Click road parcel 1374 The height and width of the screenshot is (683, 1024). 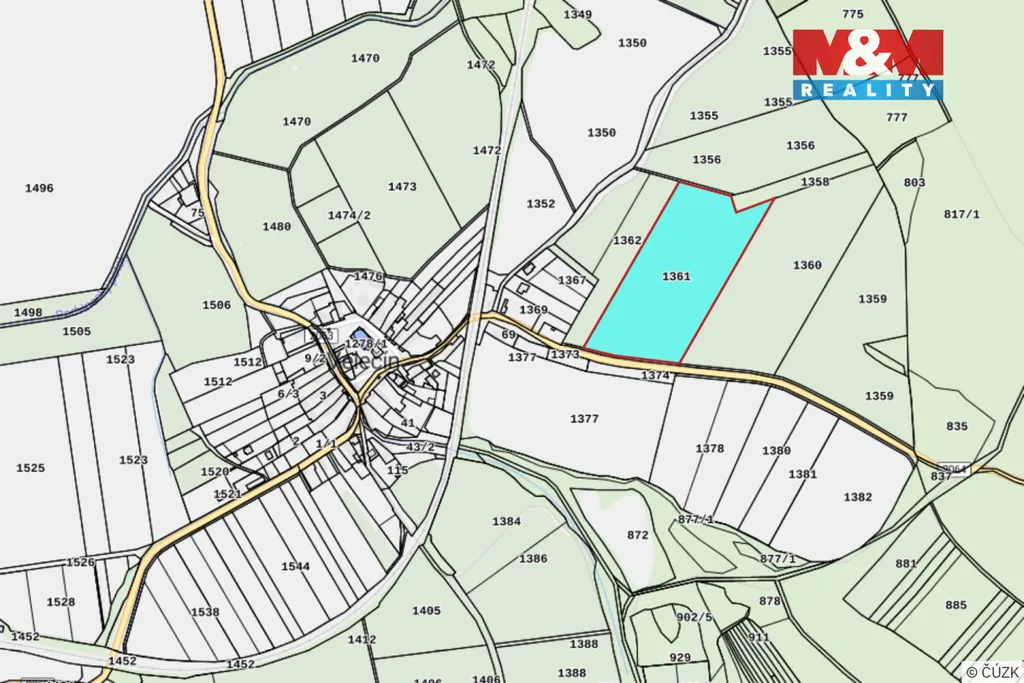point(655,375)
